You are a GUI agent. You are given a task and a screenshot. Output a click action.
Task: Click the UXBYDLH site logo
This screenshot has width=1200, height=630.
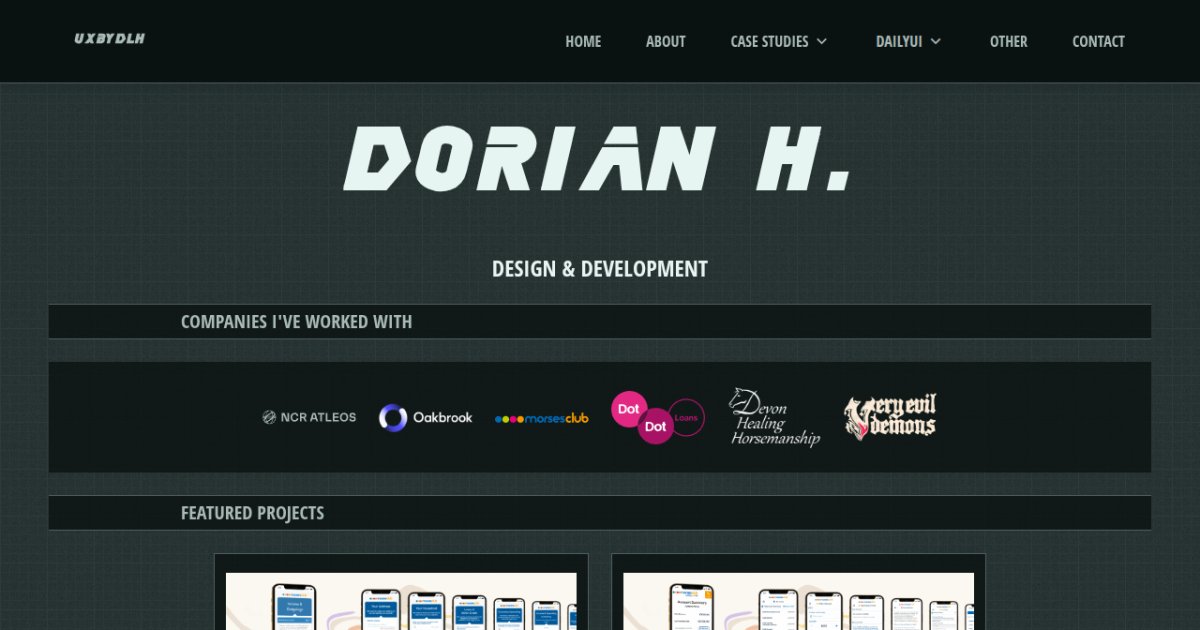coord(109,39)
